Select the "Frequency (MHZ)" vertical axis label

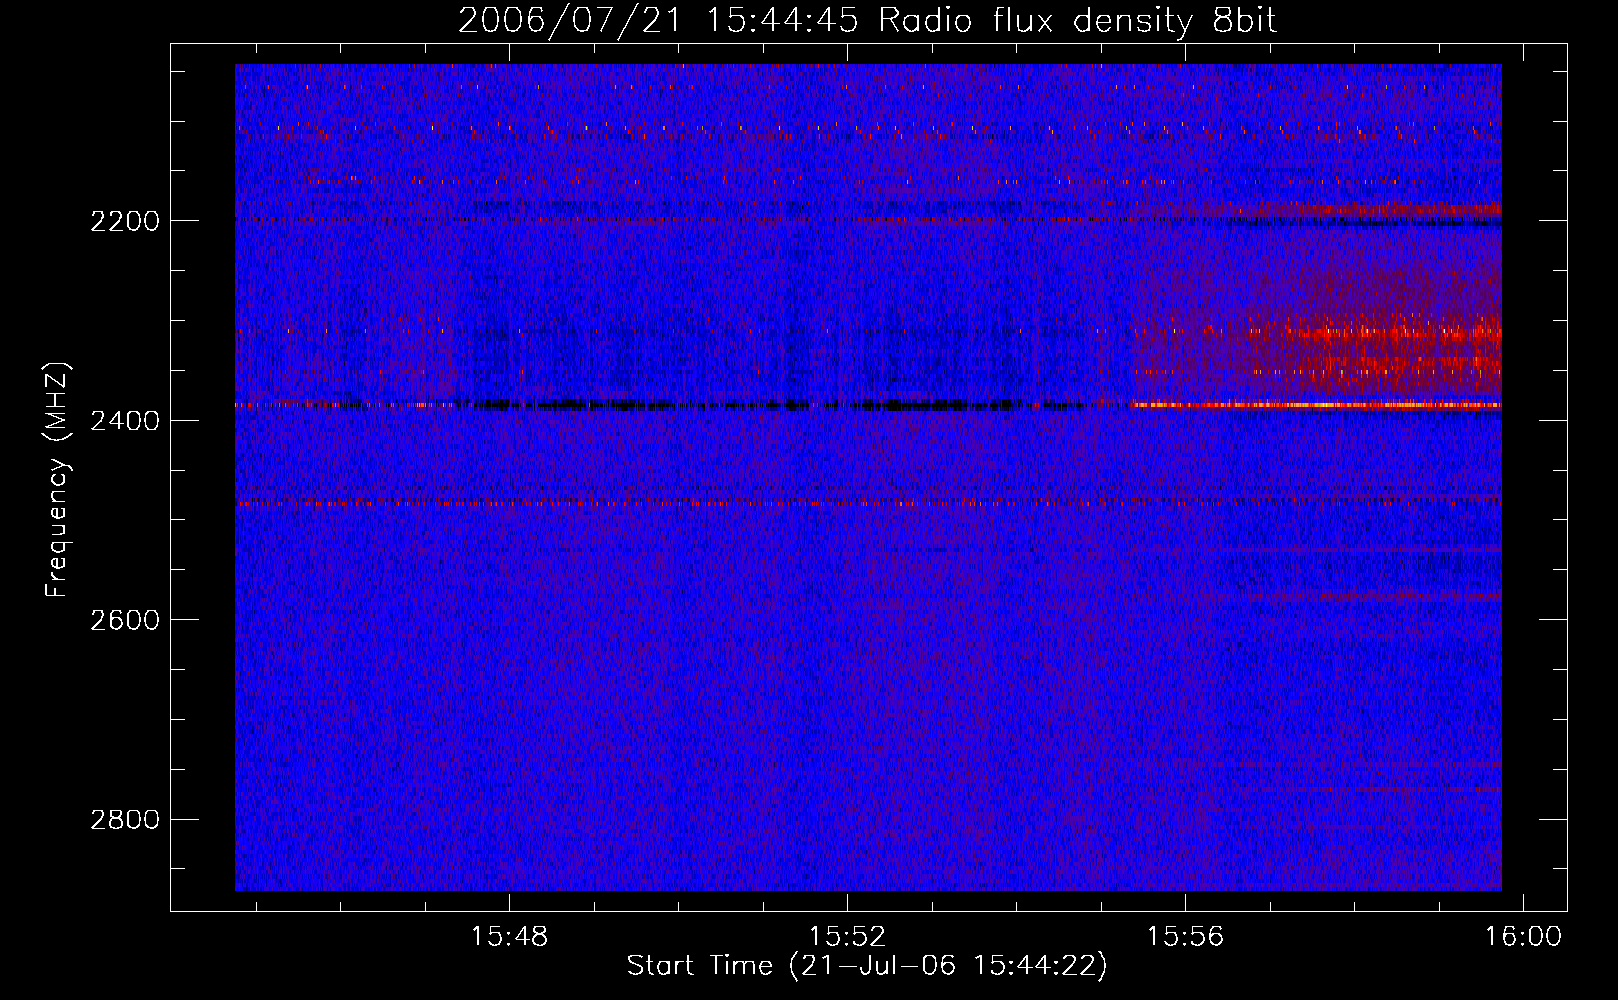coord(57,480)
